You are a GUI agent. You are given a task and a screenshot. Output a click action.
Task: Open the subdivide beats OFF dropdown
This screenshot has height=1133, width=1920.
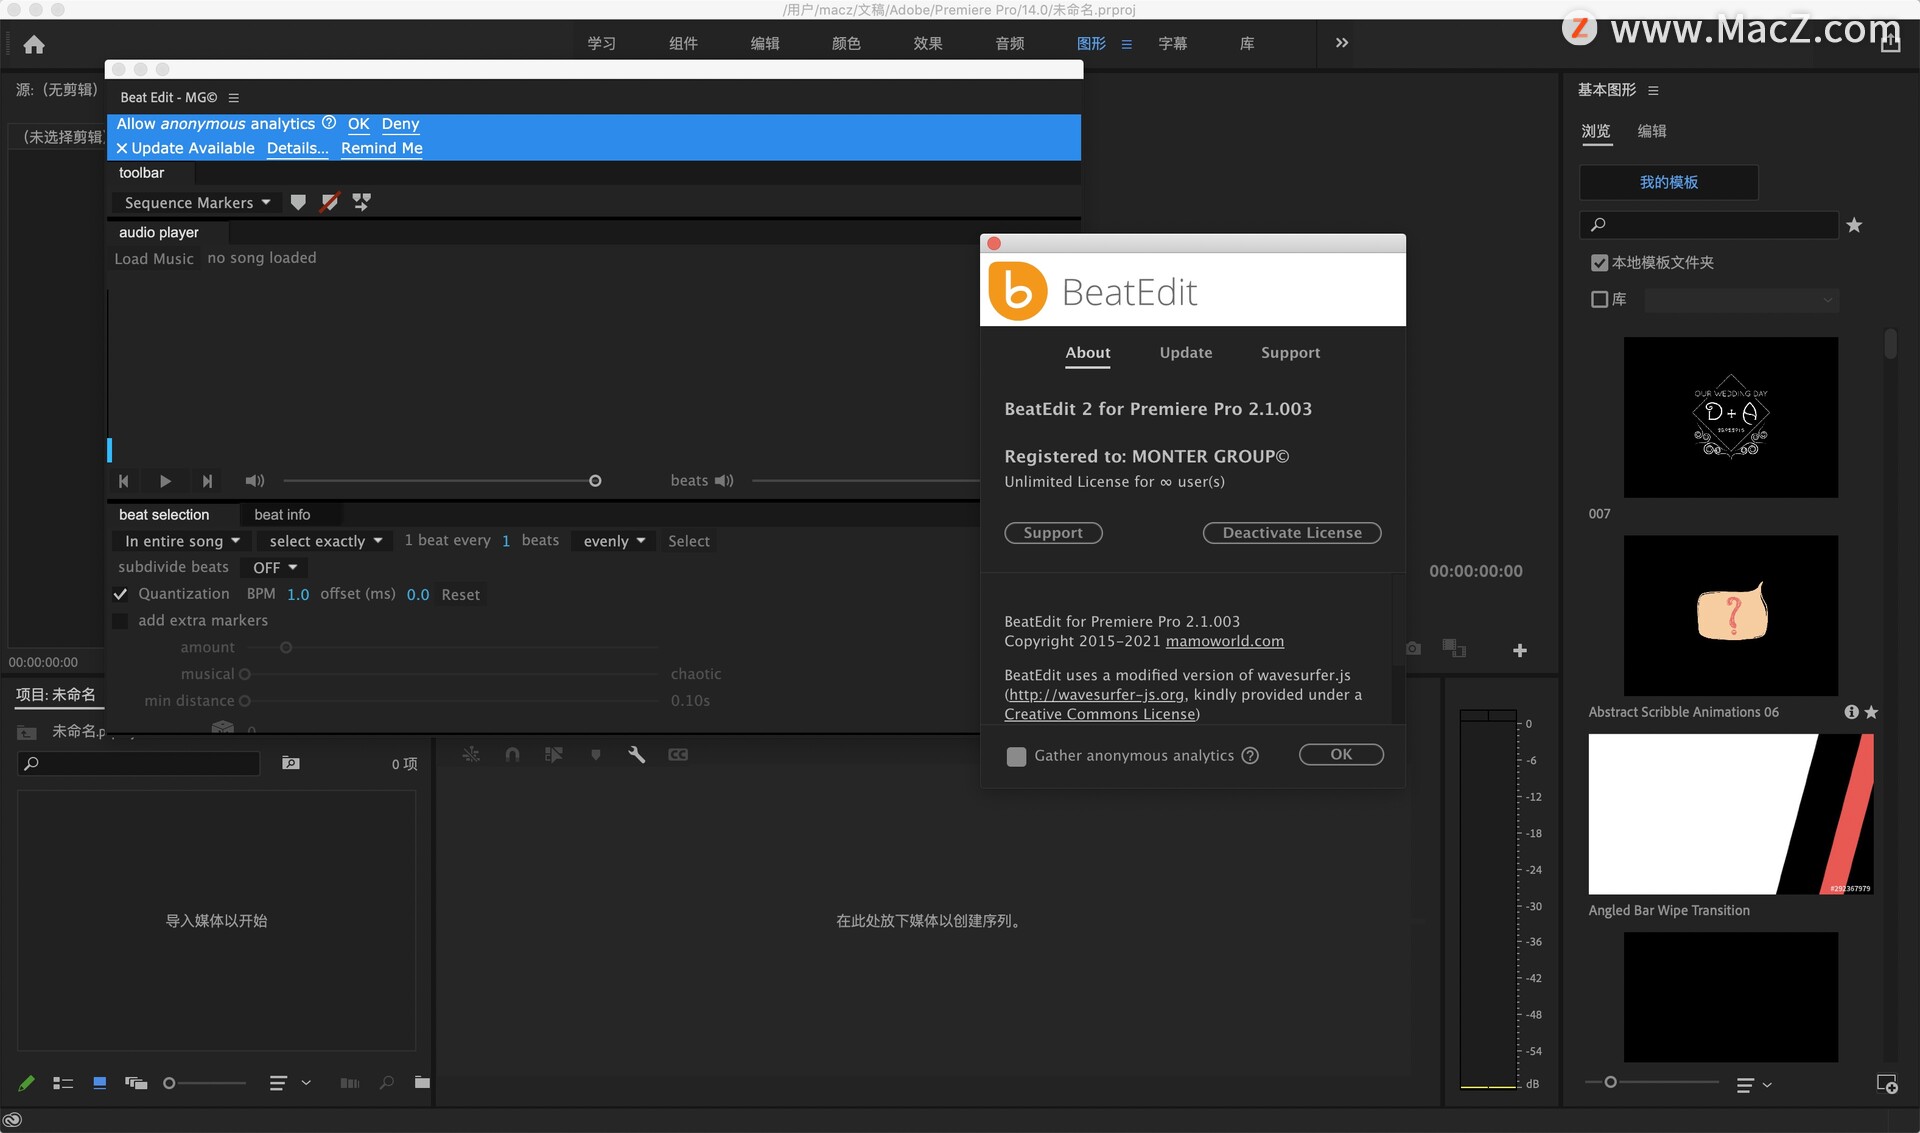coord(274,567)
